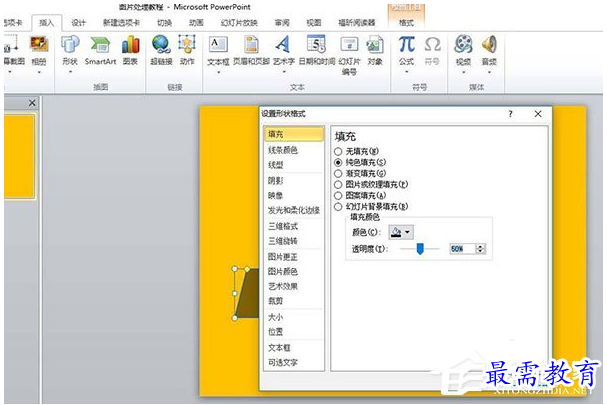607x405 pixels.
Task: Select 图片颜色 picture color category
Action: (x=293, y=272)
